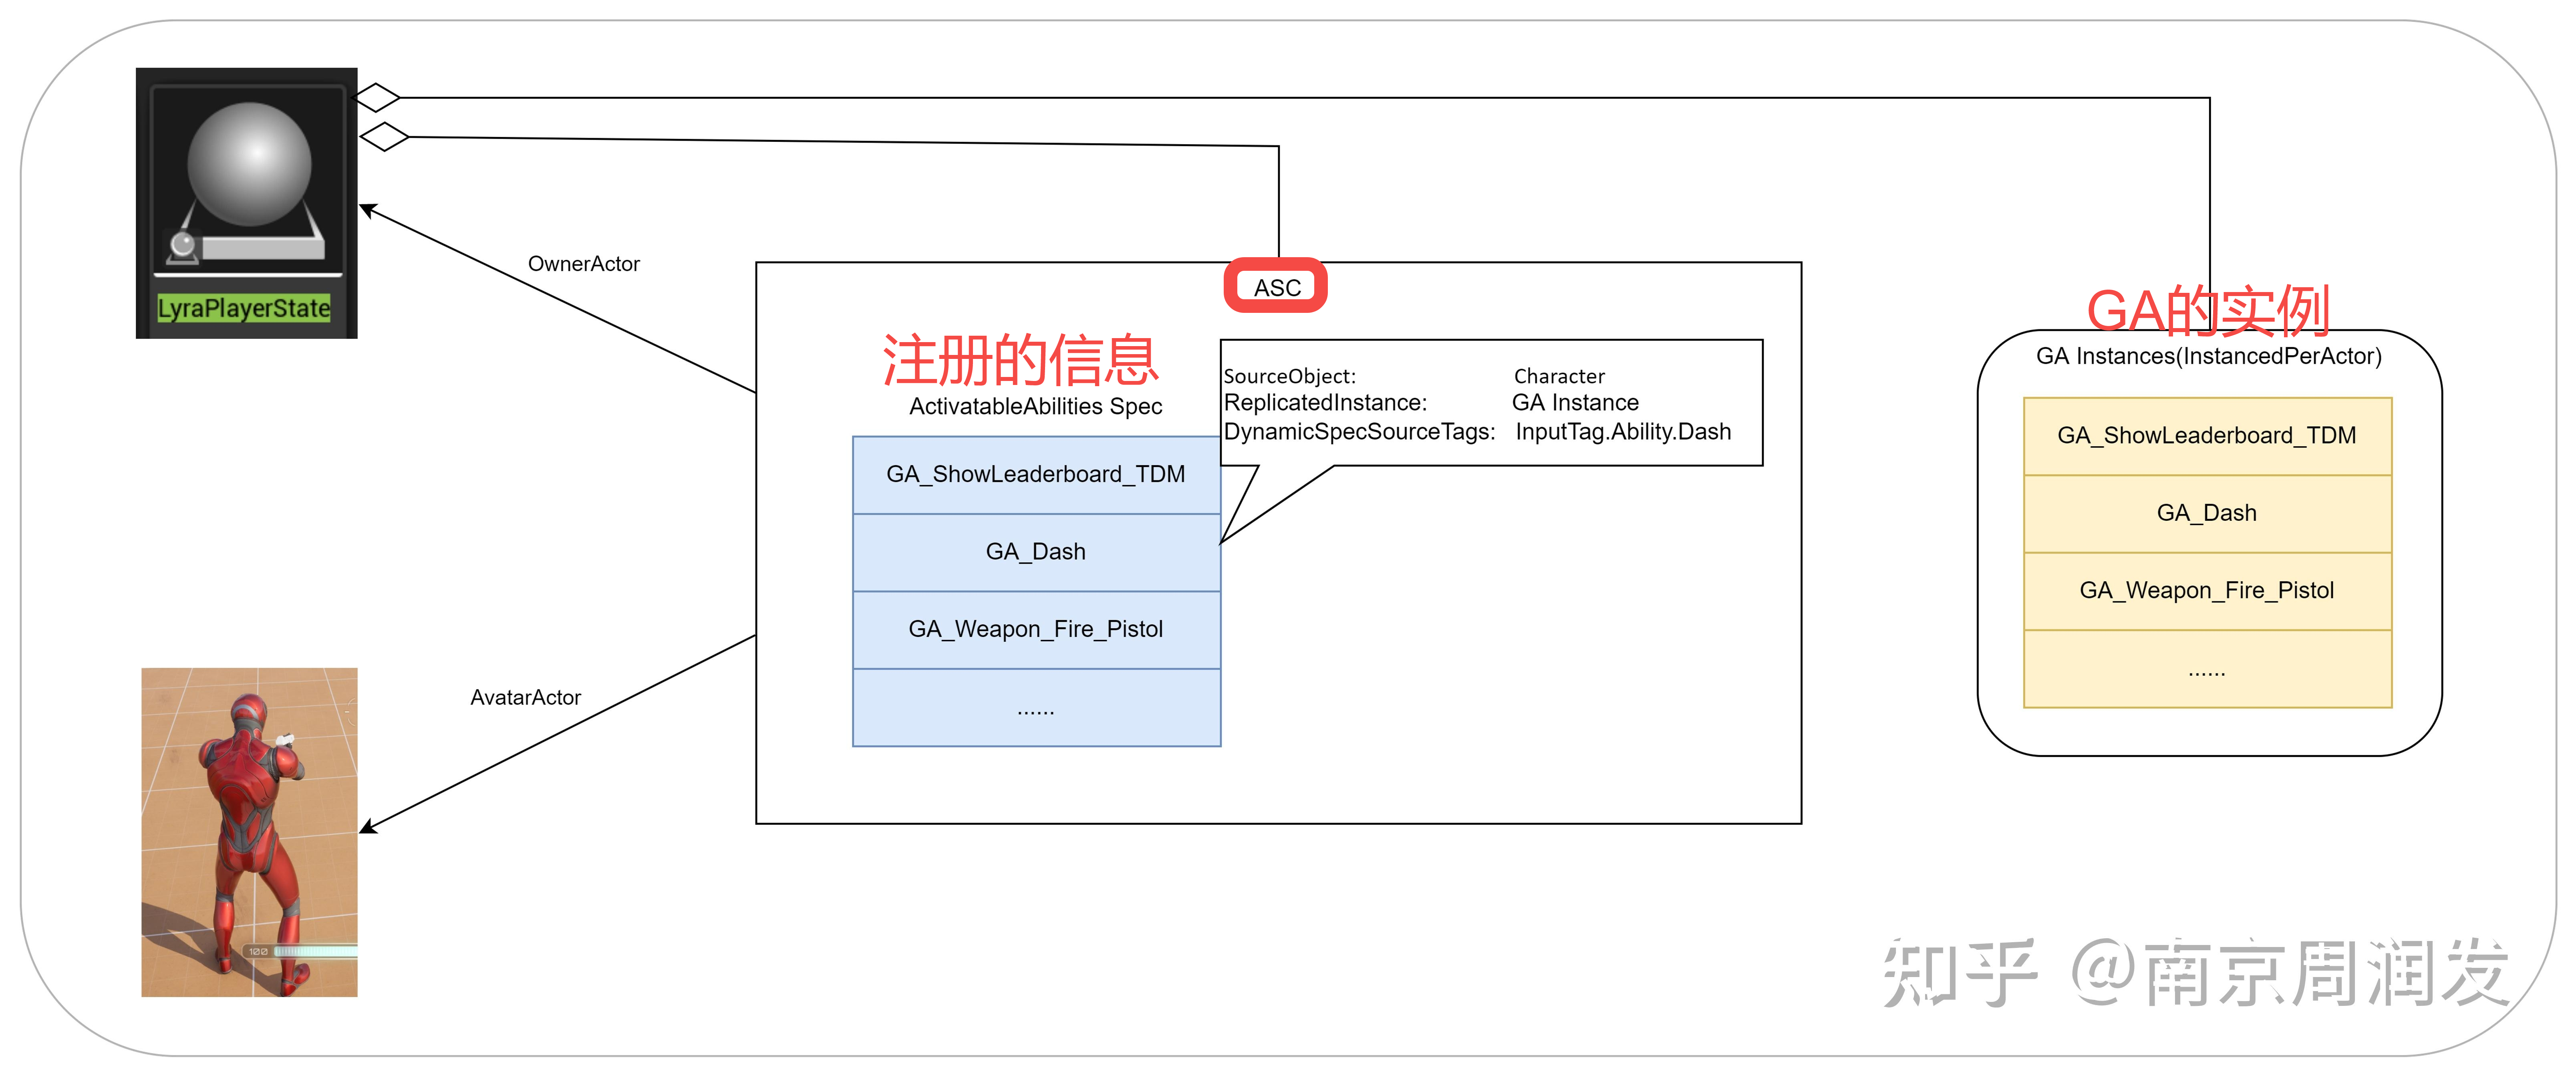Image resolution: width=2576 pixels, height=1076 pixels.
Task: Click the LyraPlayerState sphere icon
Action: pyautogui.click(x=249, y=165)
